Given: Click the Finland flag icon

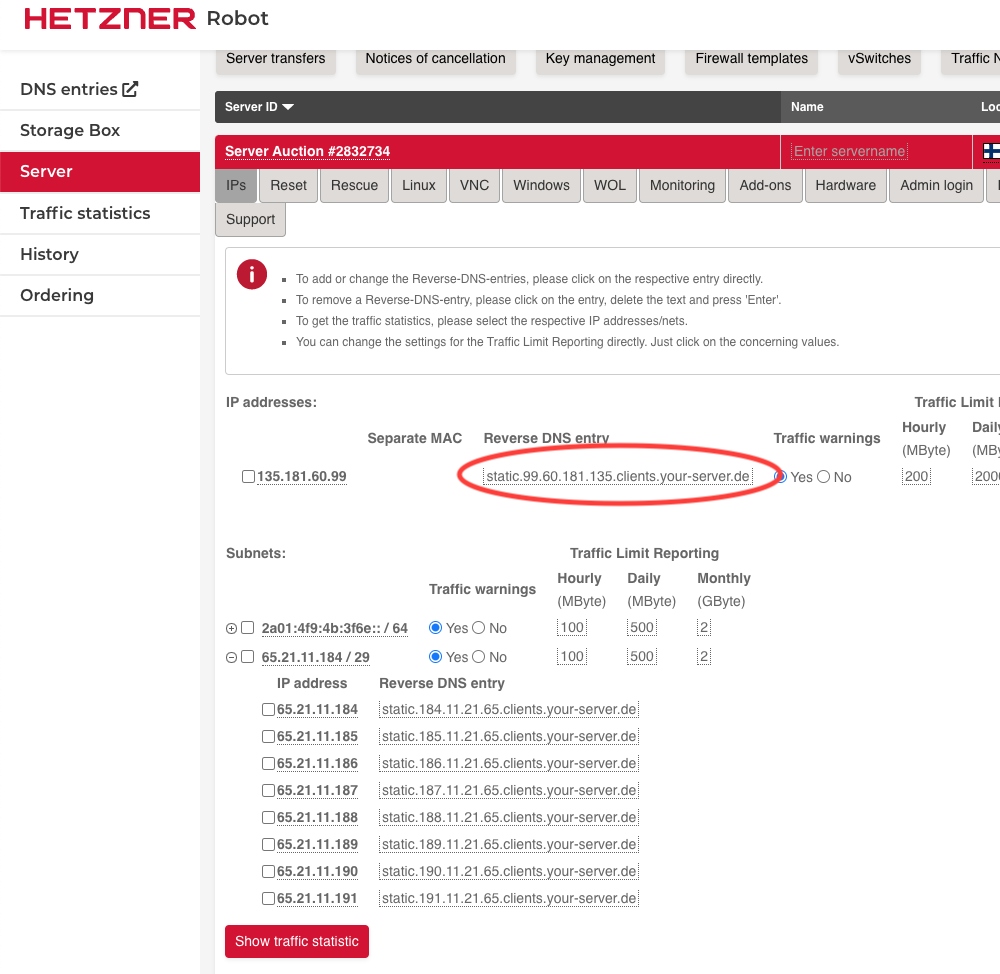Looking at the screenshot, I should pyautogui.click(x=991, y=151).
